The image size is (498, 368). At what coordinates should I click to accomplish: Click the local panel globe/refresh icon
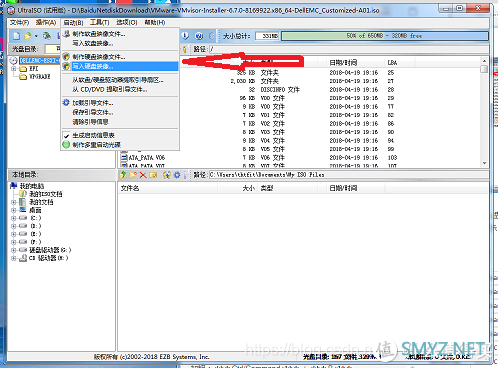coord(167,175)
